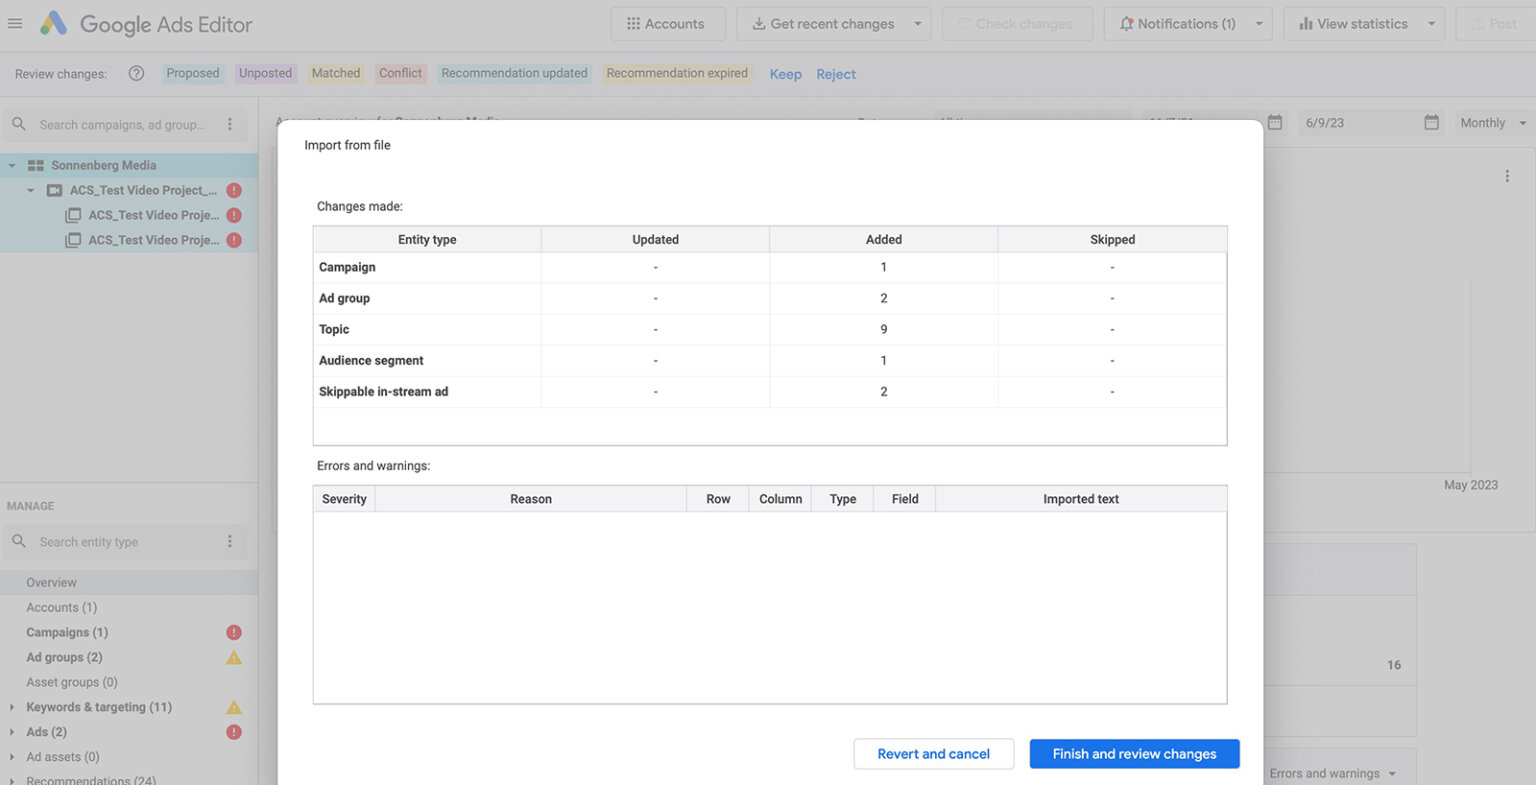Select the Audience segment row
This screenshot has height=785, width=1536.
tap(770, 360)
